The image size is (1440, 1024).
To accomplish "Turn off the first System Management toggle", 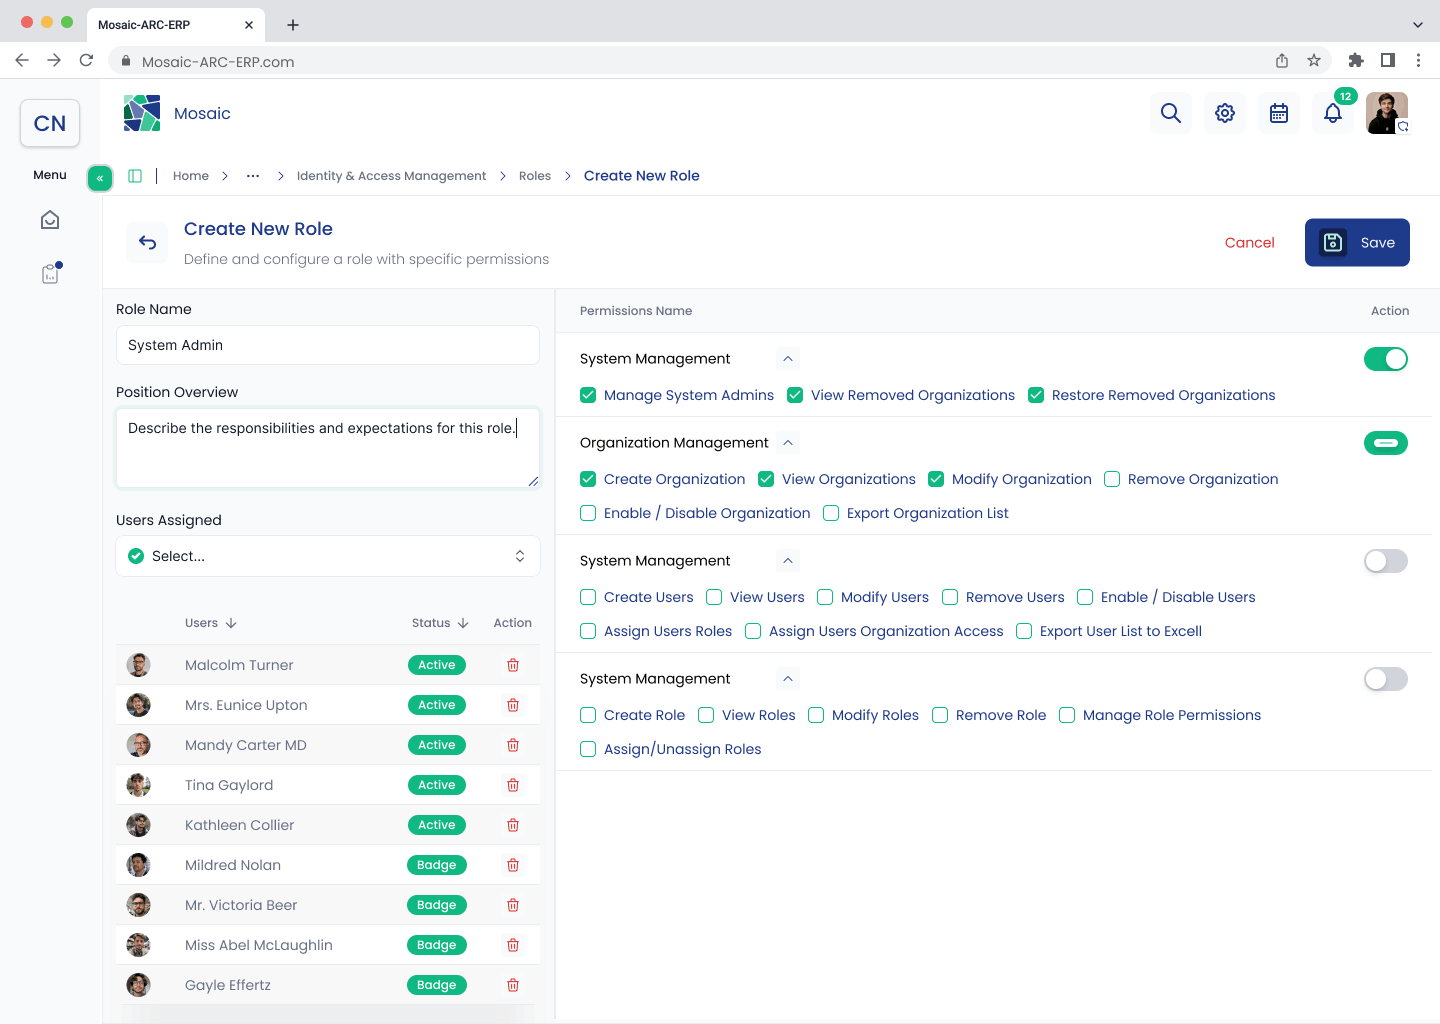I will point(1386,359).
